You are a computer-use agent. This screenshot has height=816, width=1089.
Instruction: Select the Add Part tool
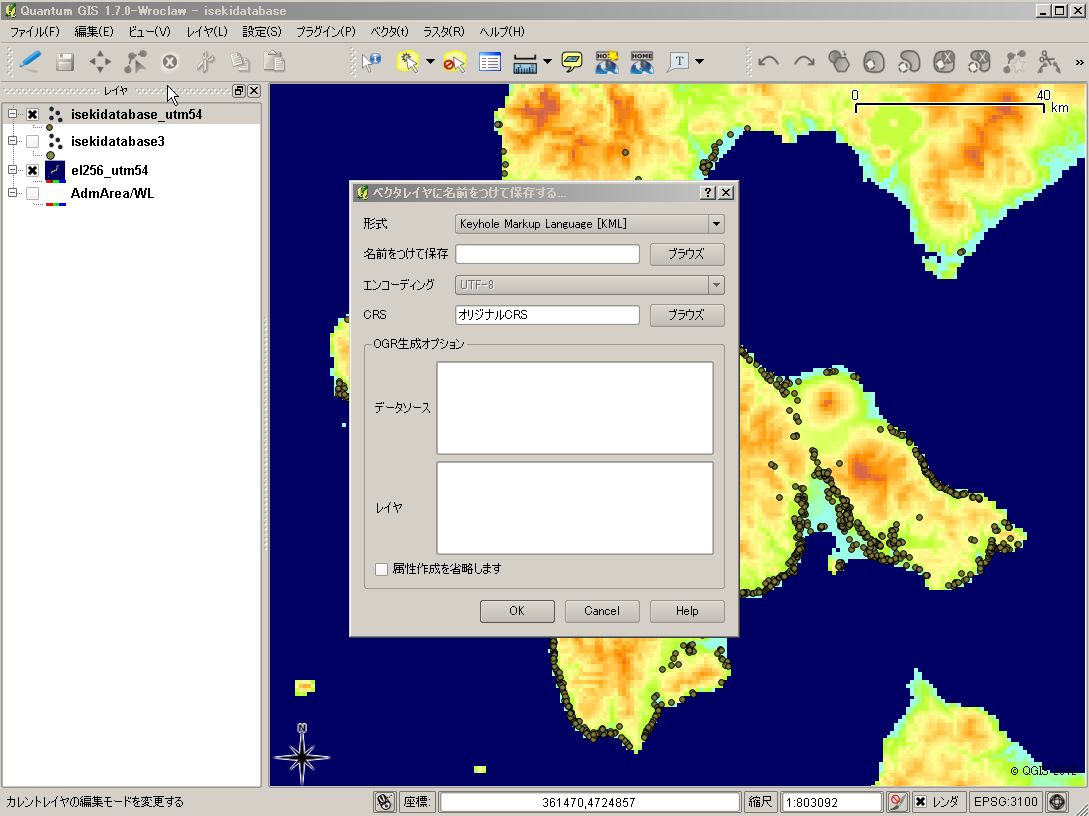[x=908, y=62]
